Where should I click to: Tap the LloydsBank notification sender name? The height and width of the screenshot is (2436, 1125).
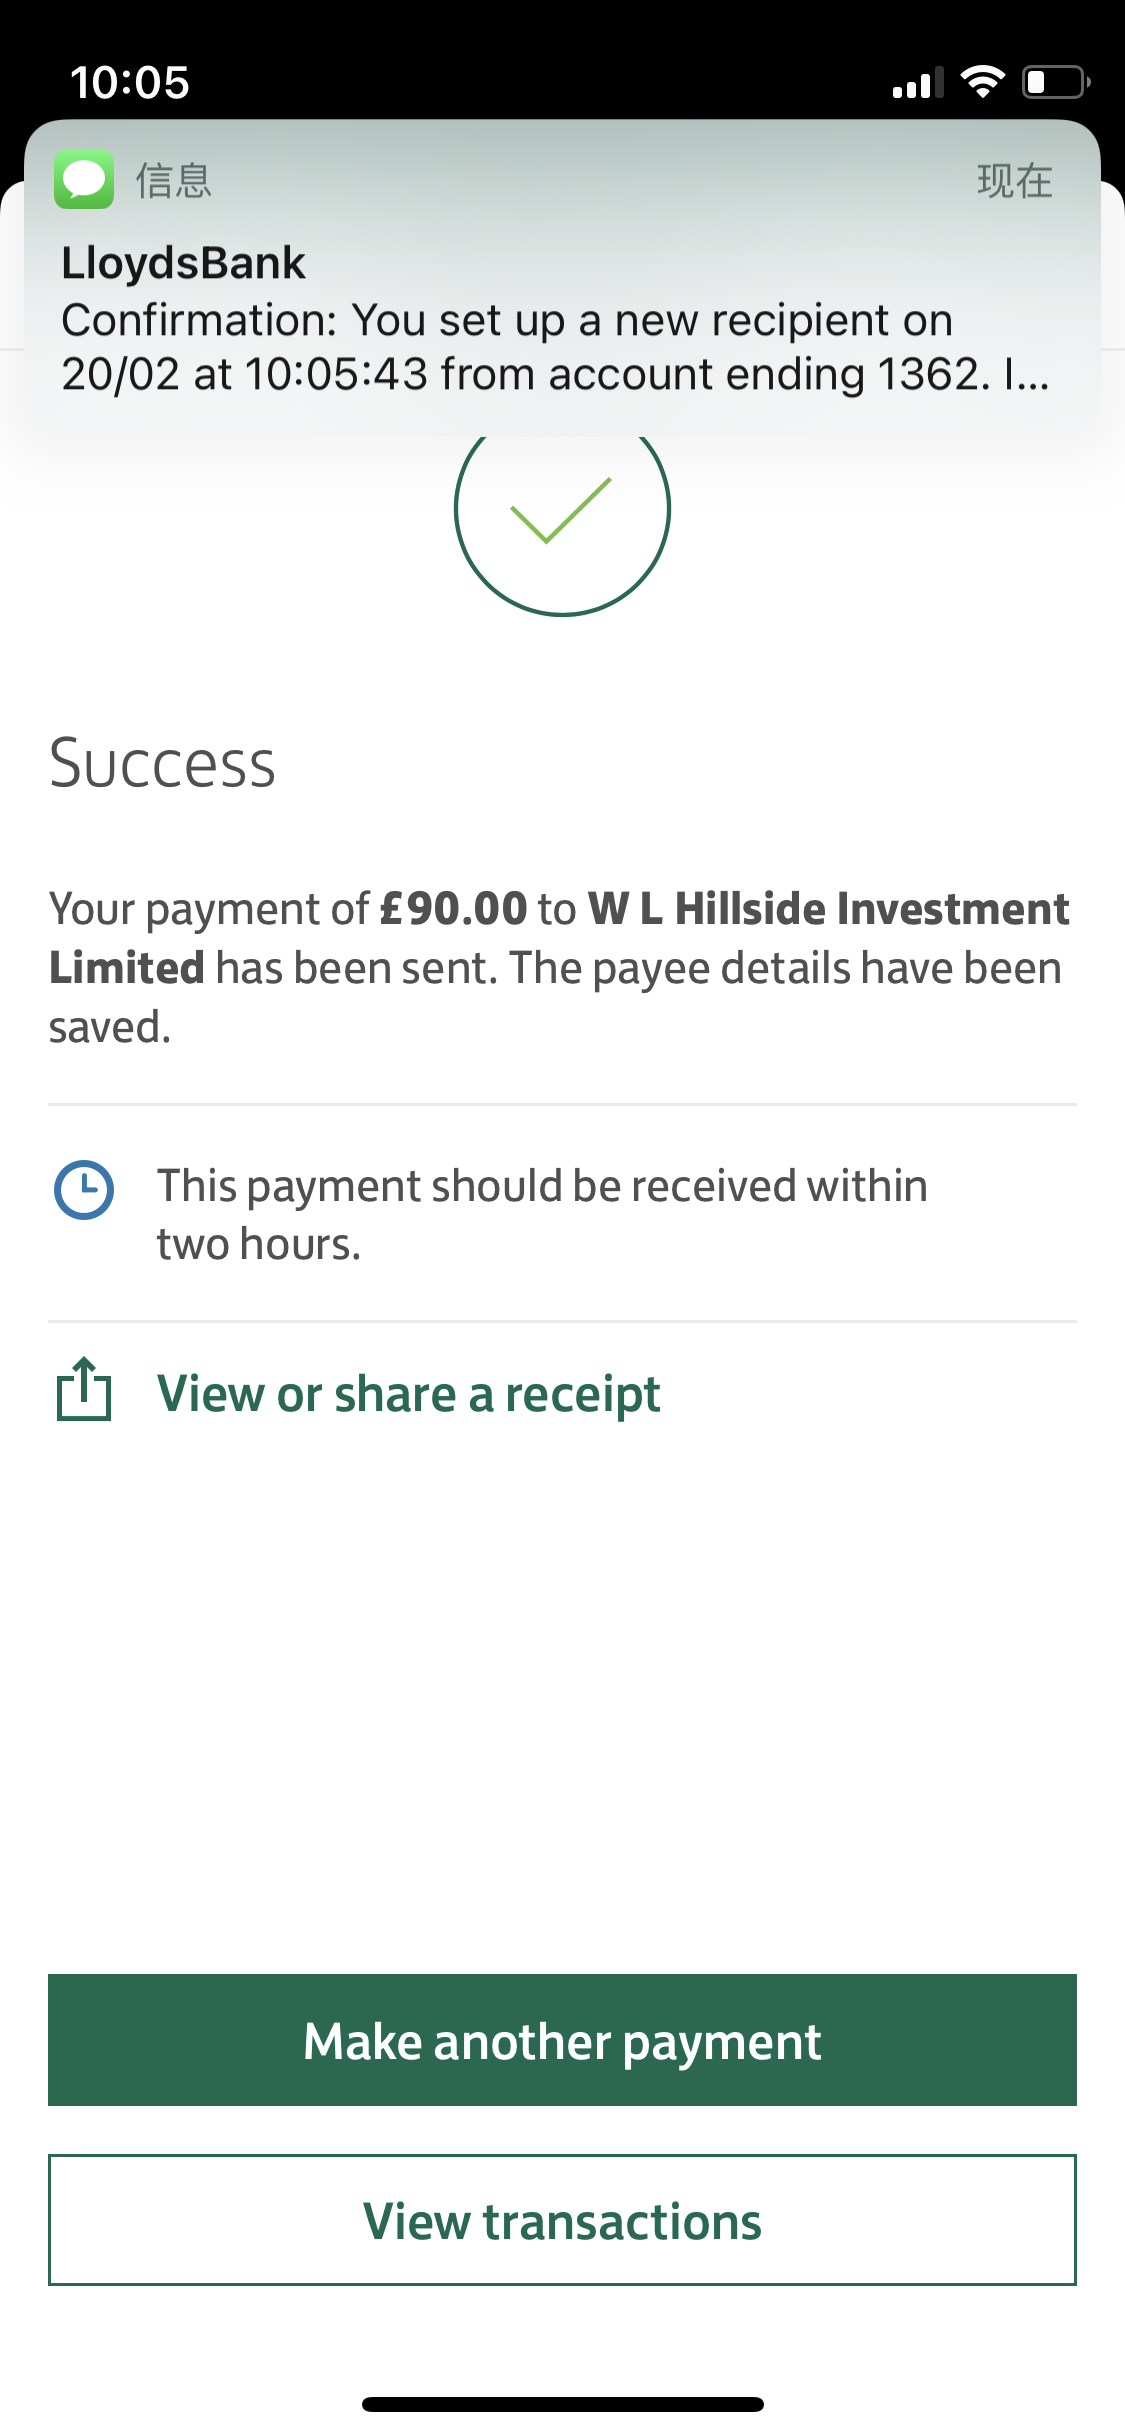tap(184, 263)
